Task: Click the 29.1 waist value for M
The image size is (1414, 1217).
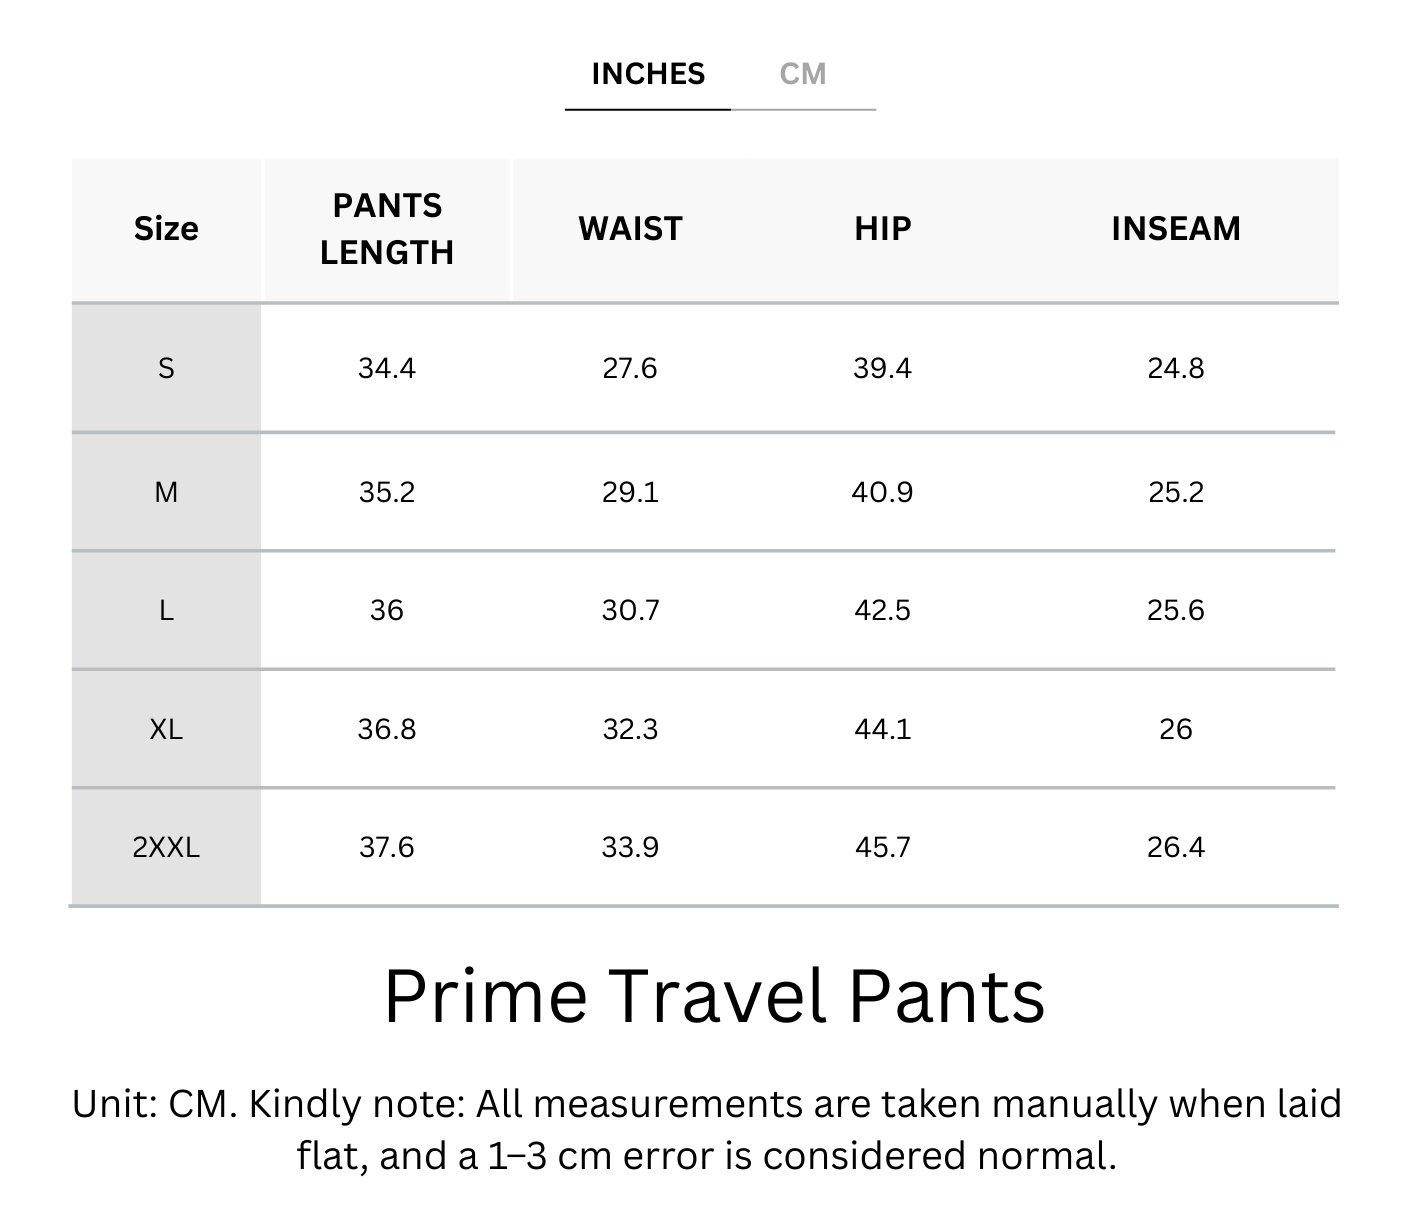Action: click(x=630, y=492)
